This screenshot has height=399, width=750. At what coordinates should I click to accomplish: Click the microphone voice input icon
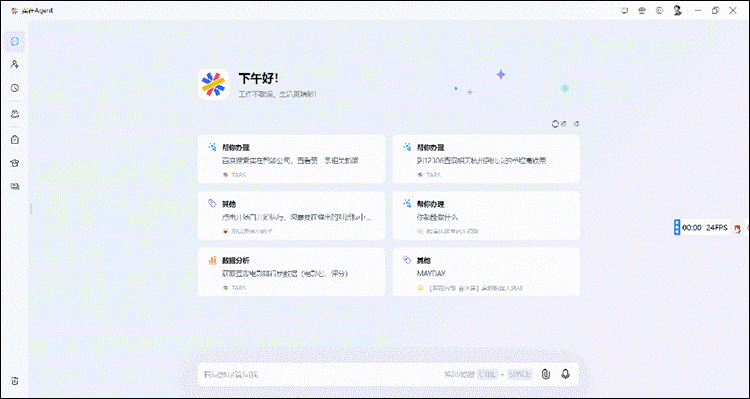tap(566, 374)
